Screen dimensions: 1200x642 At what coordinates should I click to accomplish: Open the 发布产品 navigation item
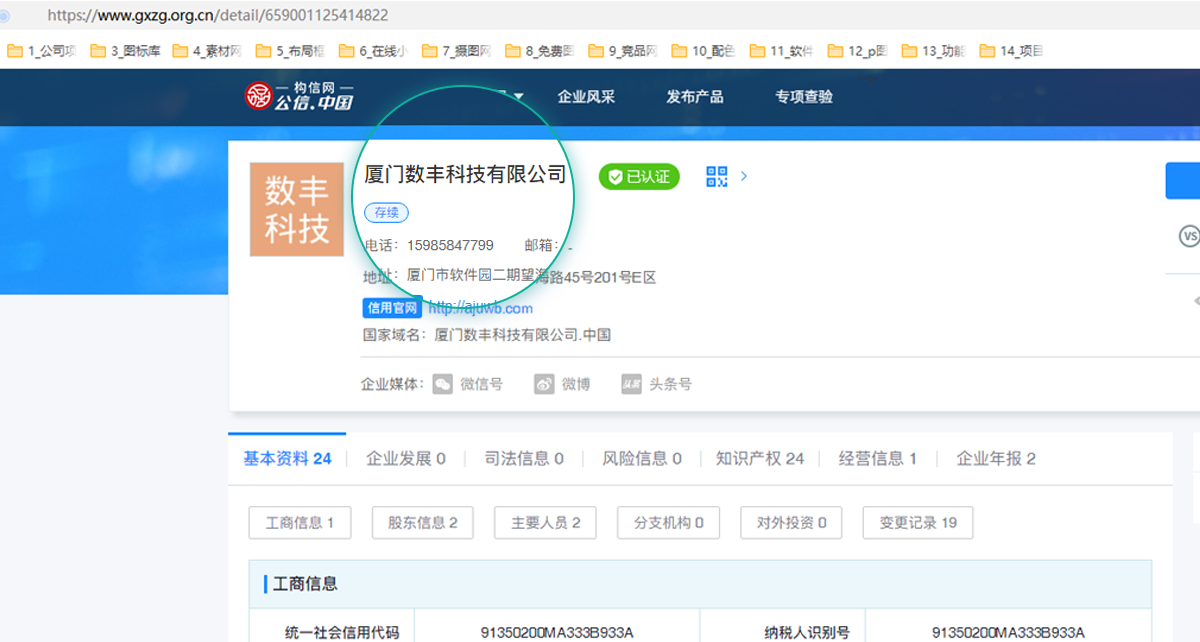pyautogui.click(x=695, y=97)
